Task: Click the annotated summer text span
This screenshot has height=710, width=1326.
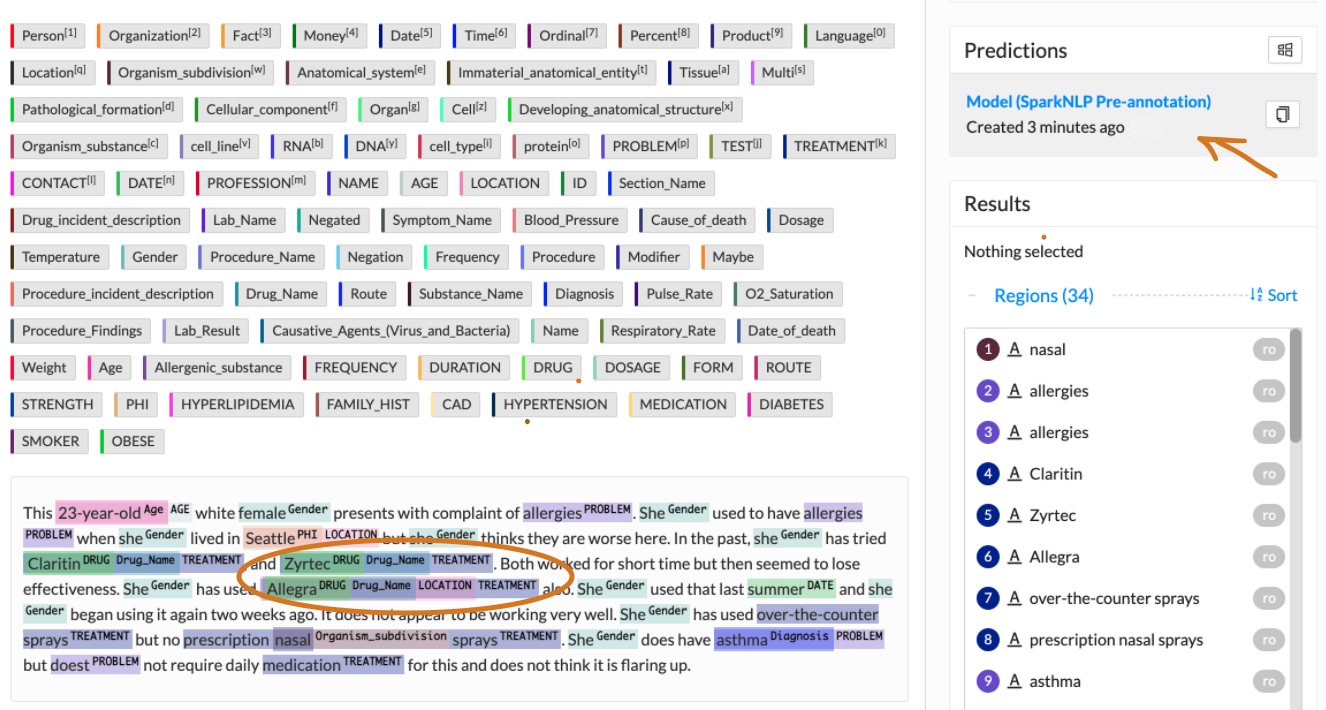Action: pyautogui.click(x=776, y=589)
